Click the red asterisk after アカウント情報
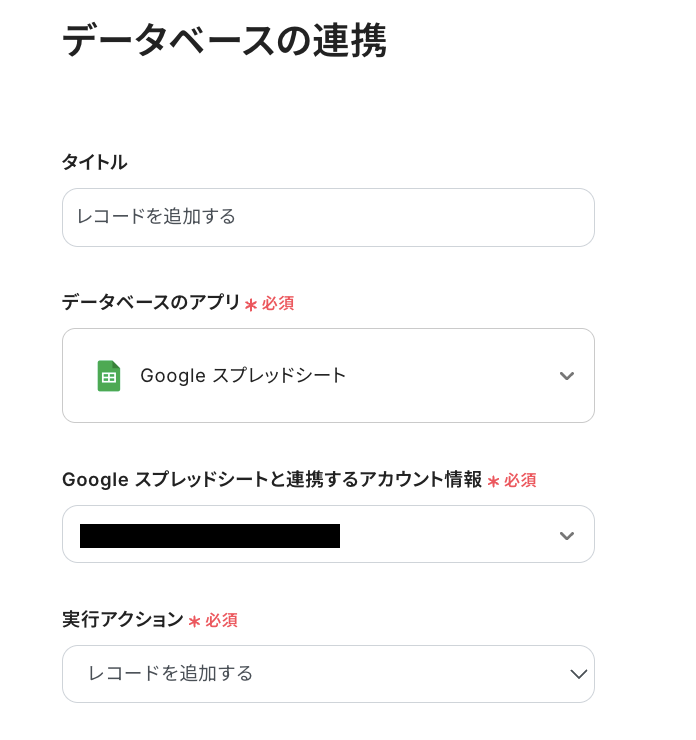The image size is (696, 740). [493, 482]
